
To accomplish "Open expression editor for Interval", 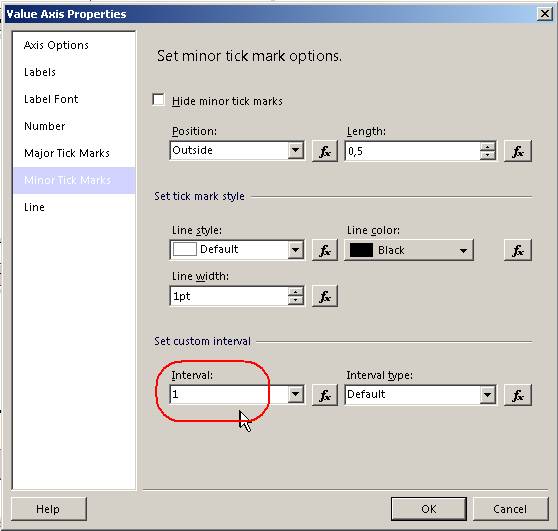I will 325,395.
